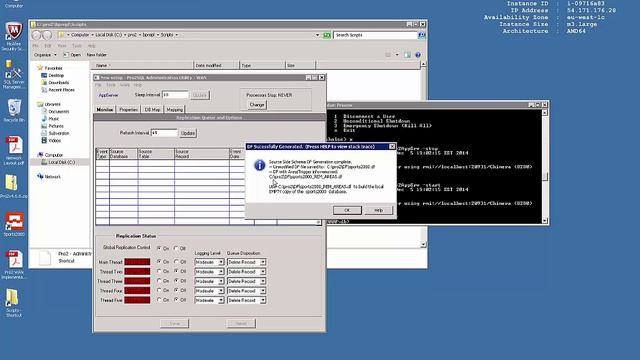The width and height of the screenshot is (640, 360).
Task: Click New folder in Explorer toolbar
Action: (x=97, y=55)
